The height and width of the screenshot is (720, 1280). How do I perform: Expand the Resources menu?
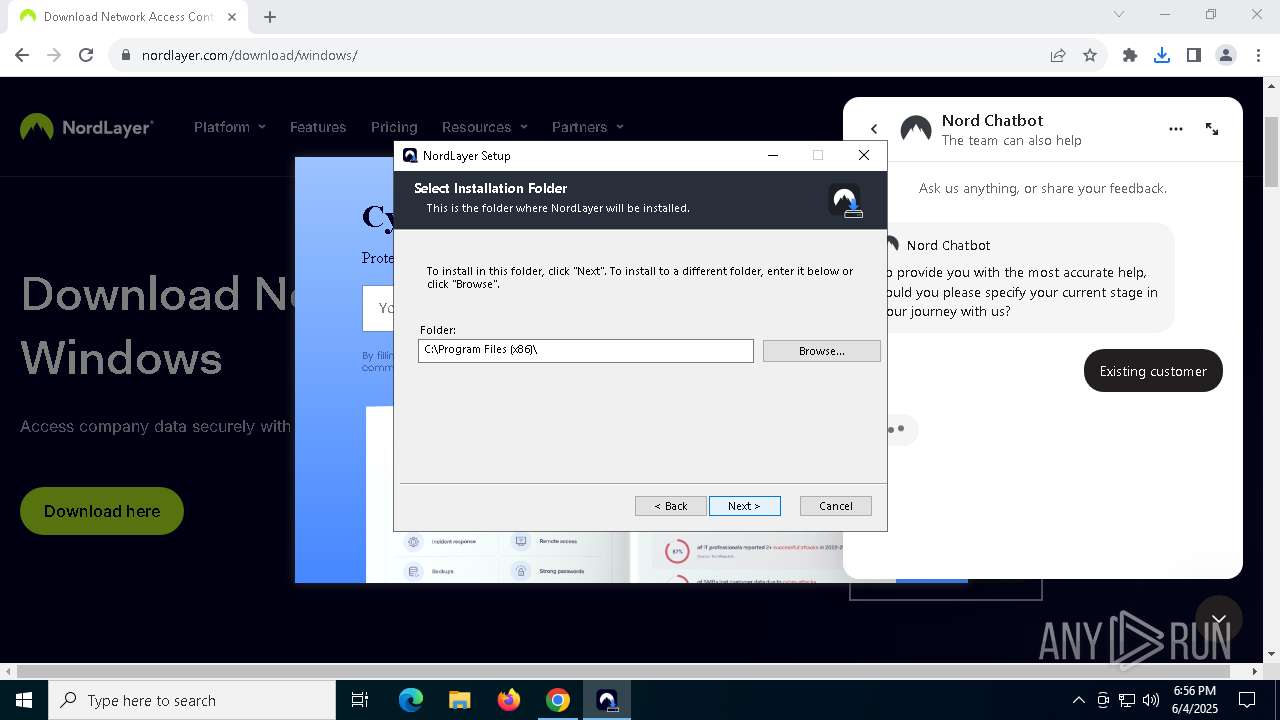tap(485, 127)
